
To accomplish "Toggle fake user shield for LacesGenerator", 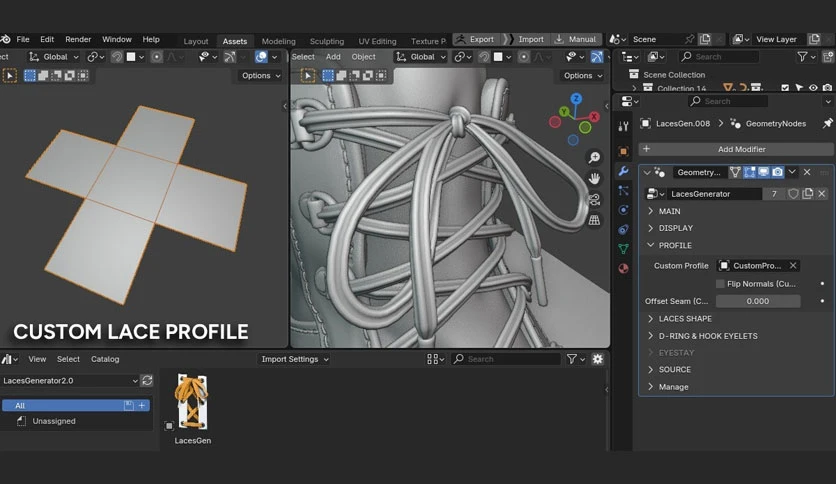I will [x=793, y=194].
